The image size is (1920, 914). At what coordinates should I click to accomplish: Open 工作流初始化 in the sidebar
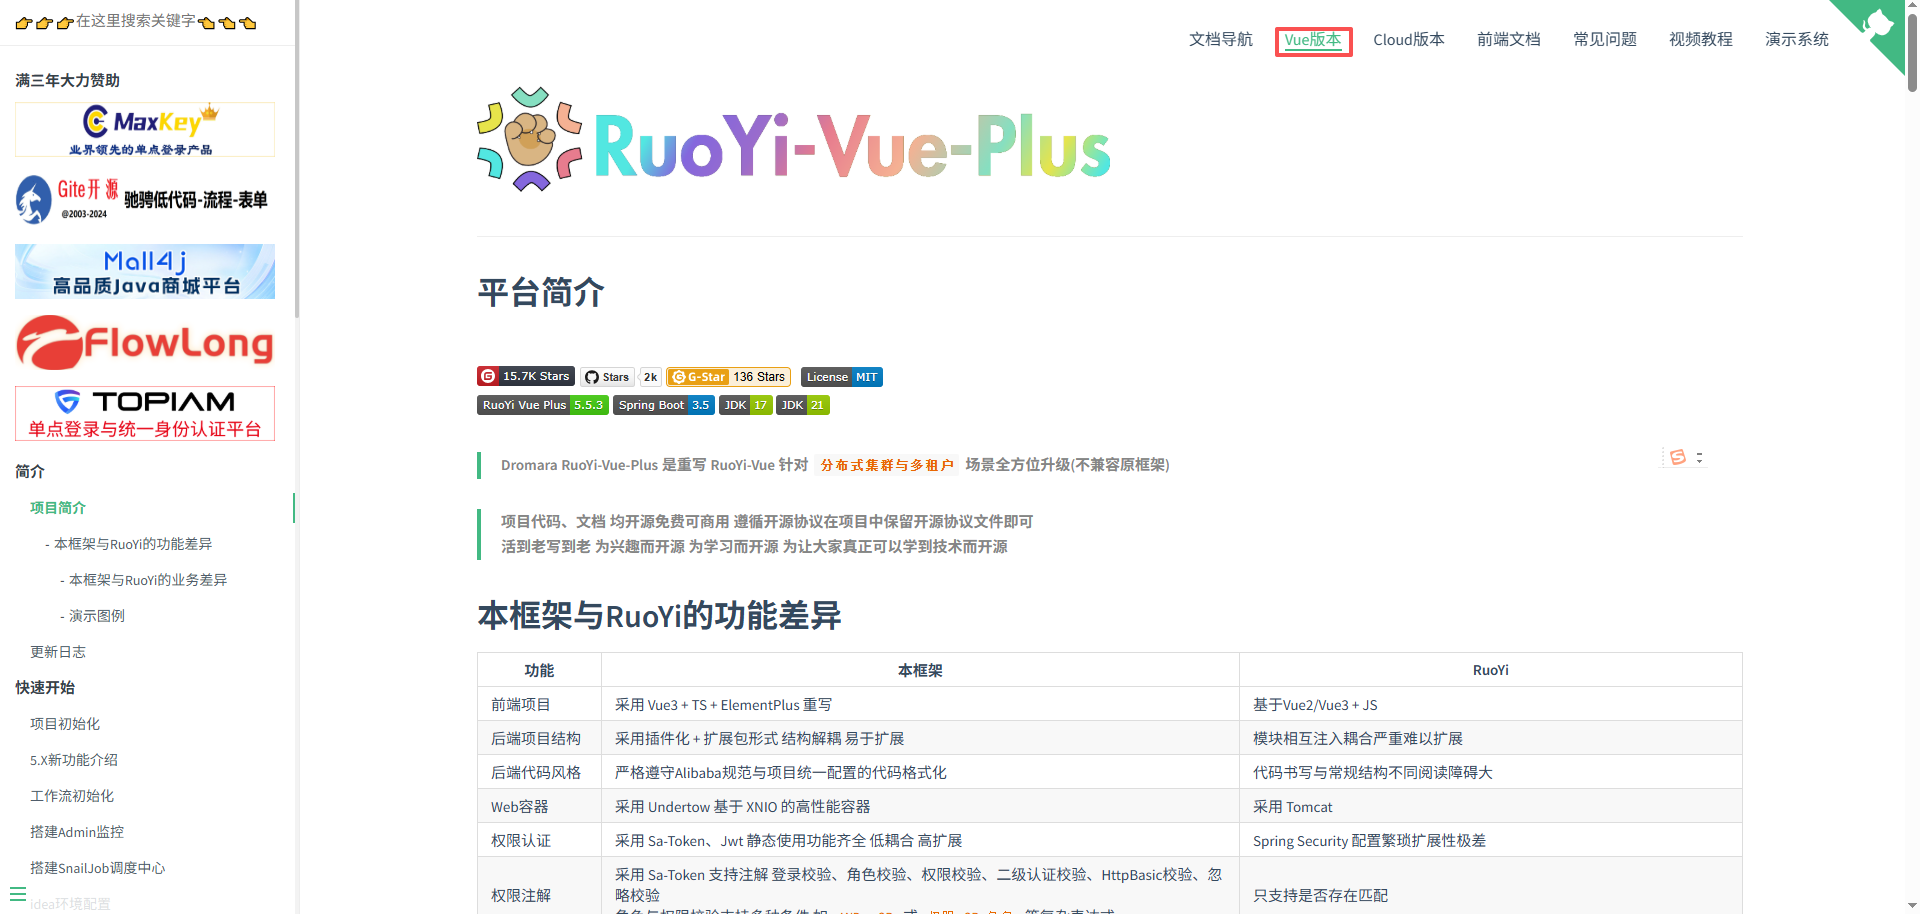click(x=72, y=796)
